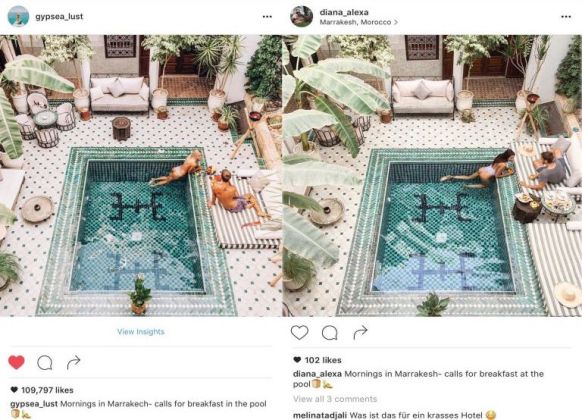Share the gypsea_lust post via arrow icon
This screenshot has width=582, height=420.
click(x=73, y=362)
